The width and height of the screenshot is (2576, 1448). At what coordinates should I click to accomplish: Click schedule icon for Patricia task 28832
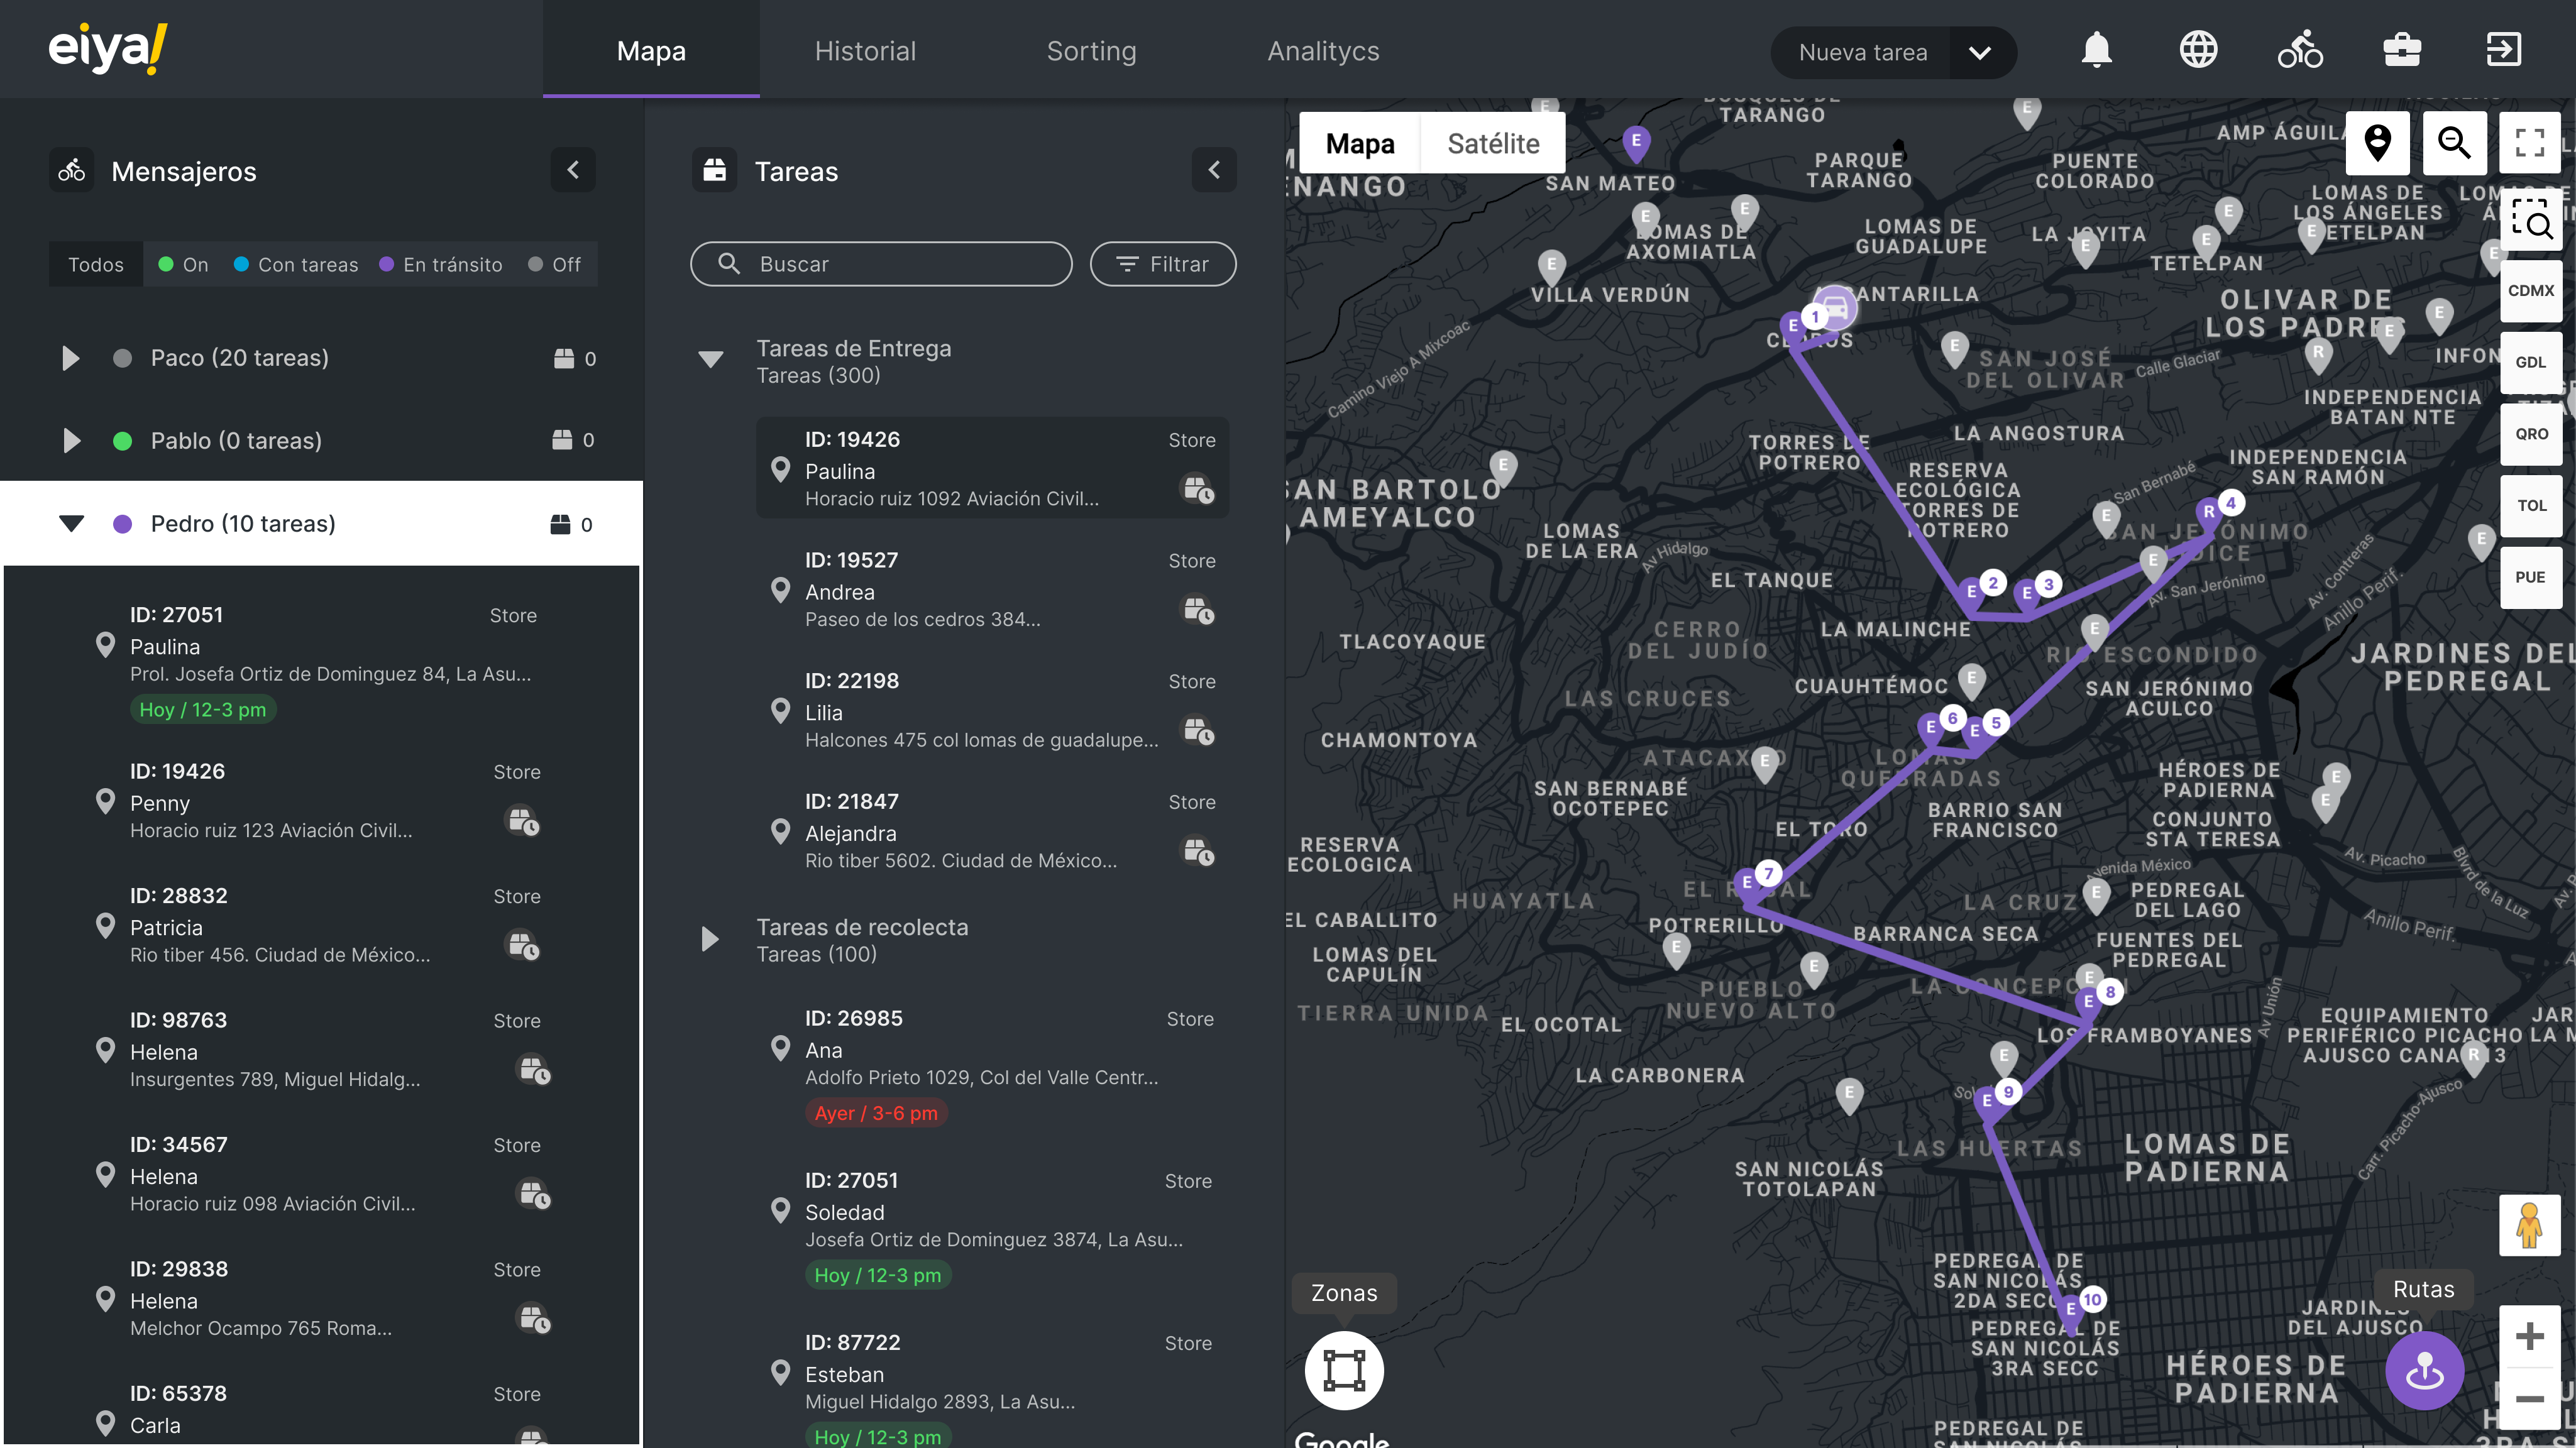coord(523,945)
